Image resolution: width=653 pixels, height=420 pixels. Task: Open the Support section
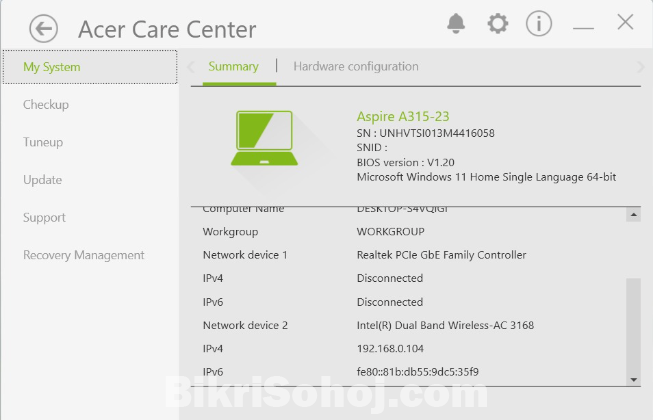(x=44, y=217)
